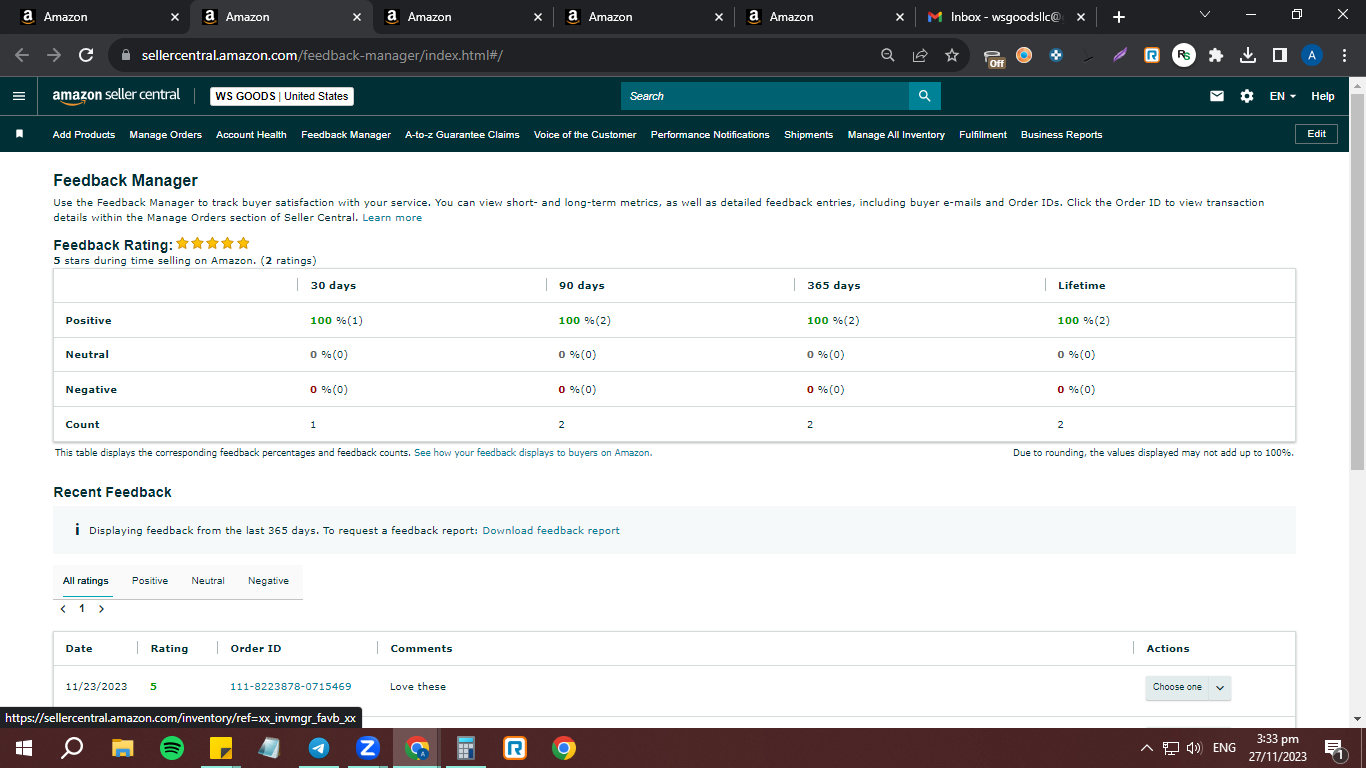Go back with the browser back arrow

coord(22,56)
